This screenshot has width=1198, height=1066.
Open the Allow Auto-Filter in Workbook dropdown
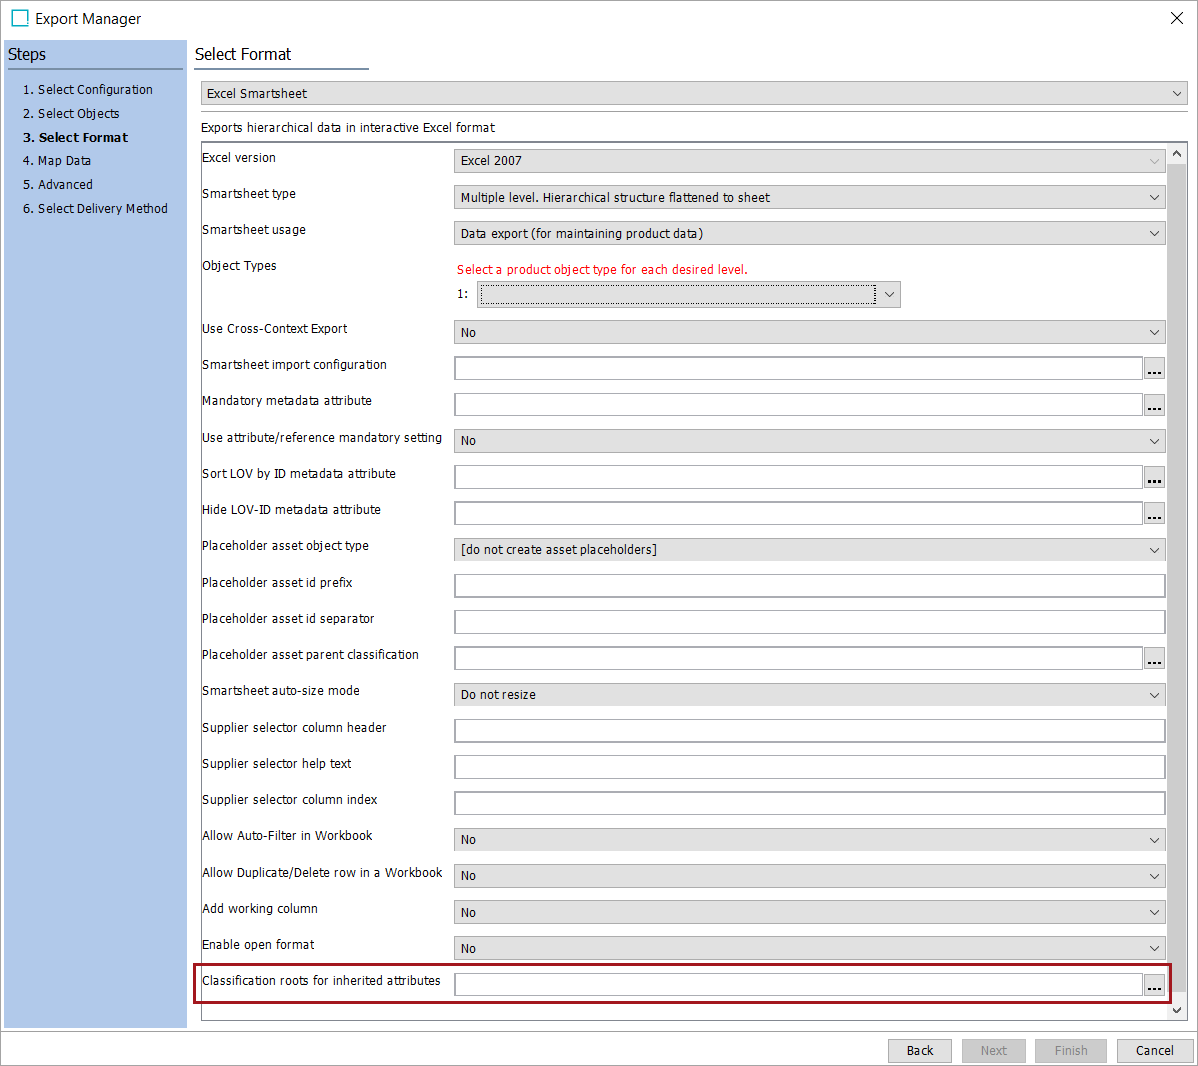coord(809,840)
